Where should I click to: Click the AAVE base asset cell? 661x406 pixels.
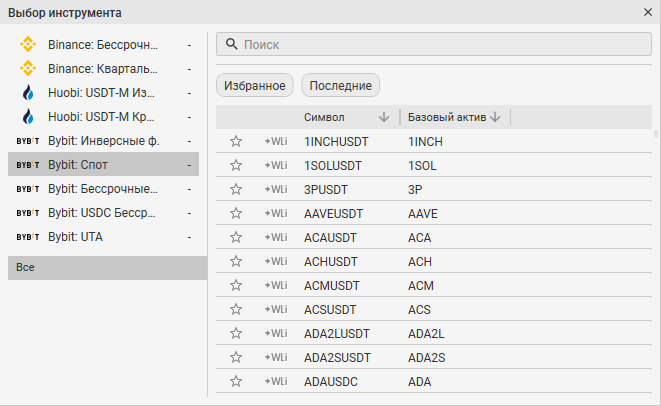coord(423,214)
